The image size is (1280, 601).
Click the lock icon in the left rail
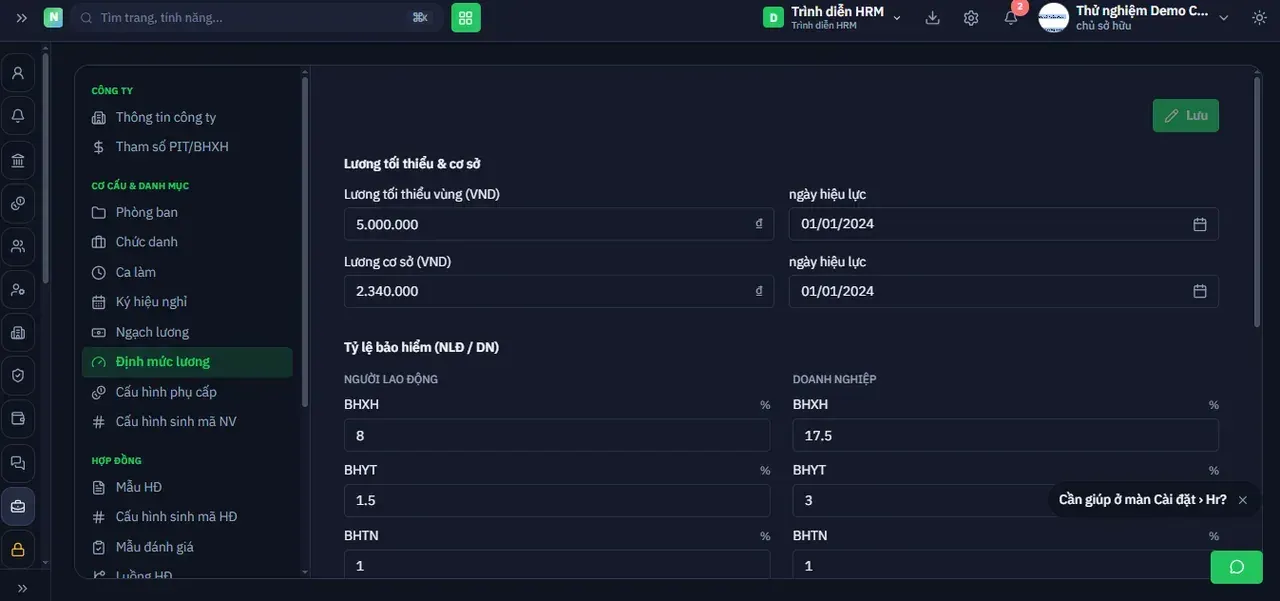pyautogui.click(x=18, y=549)
